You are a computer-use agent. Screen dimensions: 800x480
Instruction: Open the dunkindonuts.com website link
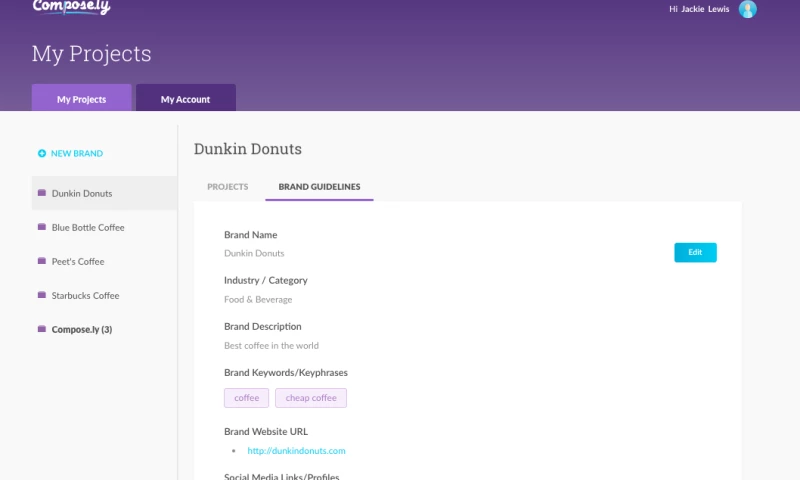(296, 451)
